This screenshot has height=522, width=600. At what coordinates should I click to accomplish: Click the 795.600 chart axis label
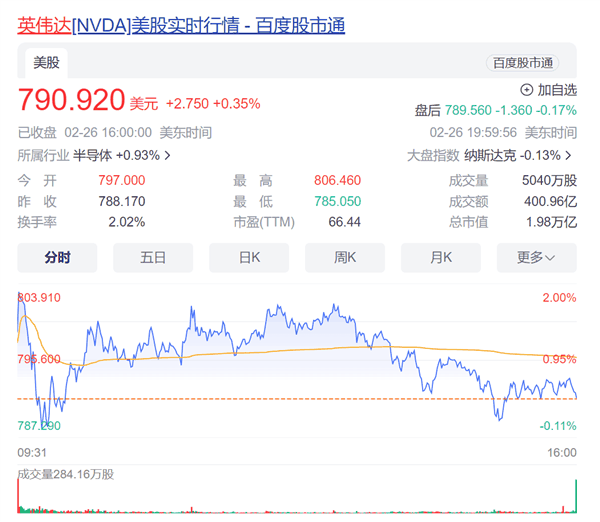click(x=39, y=359)
